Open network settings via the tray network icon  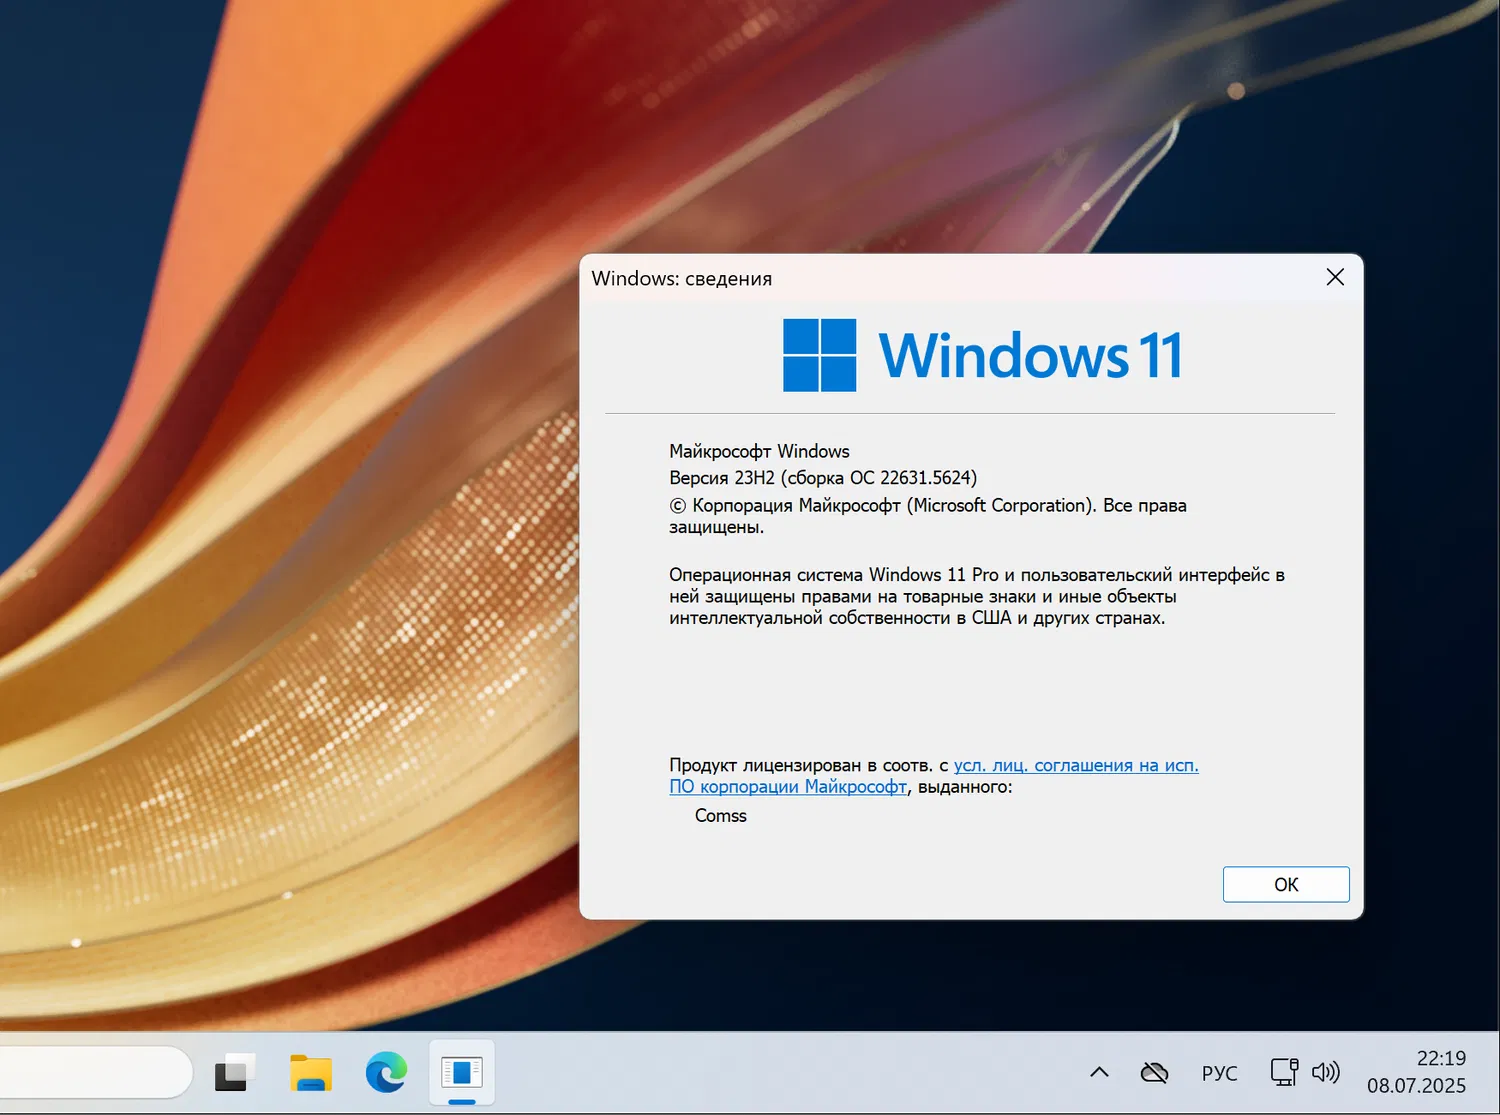point(1283,1072)
